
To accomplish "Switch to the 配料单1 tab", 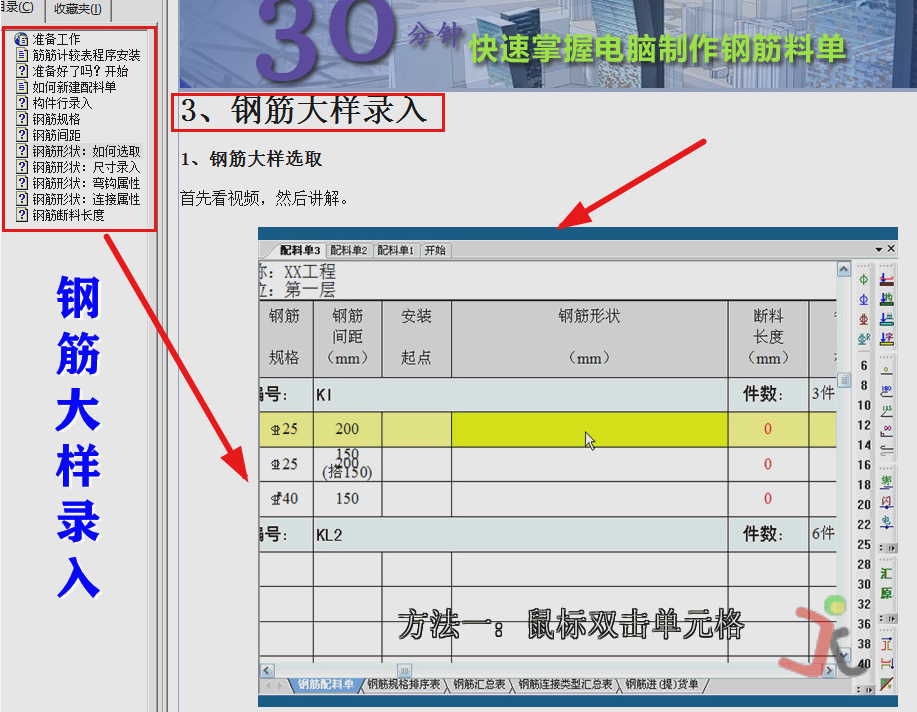I will point(395,250).
